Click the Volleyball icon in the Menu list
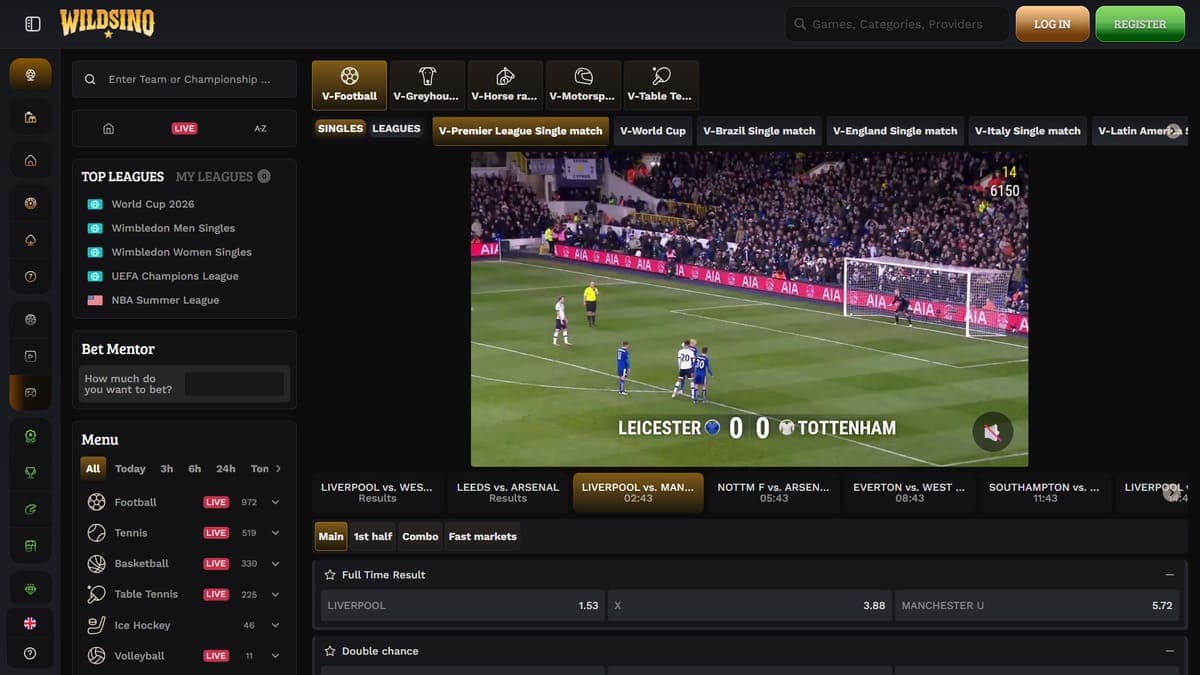The width and height of the screenshot is (1200, 675). point(96,656)
